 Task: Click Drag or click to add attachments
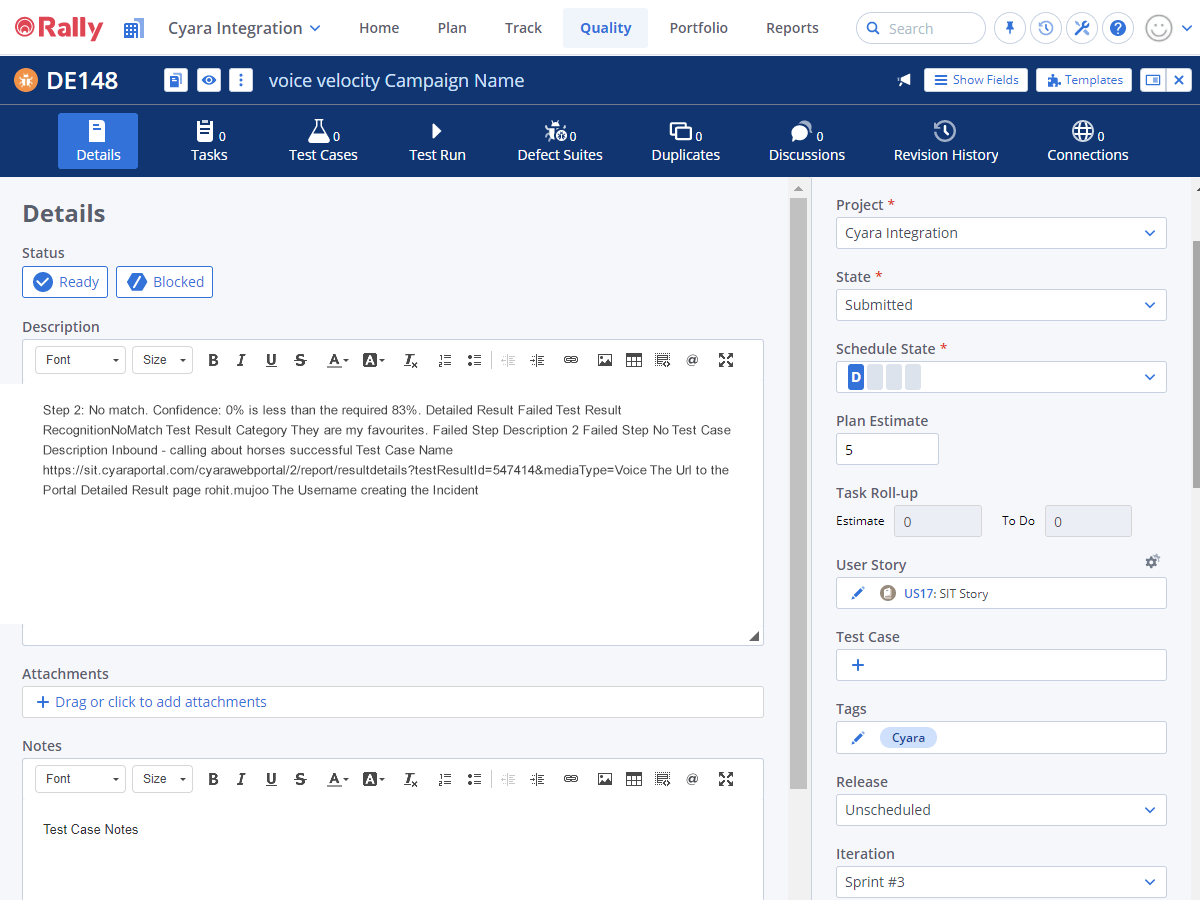point(393,702)
